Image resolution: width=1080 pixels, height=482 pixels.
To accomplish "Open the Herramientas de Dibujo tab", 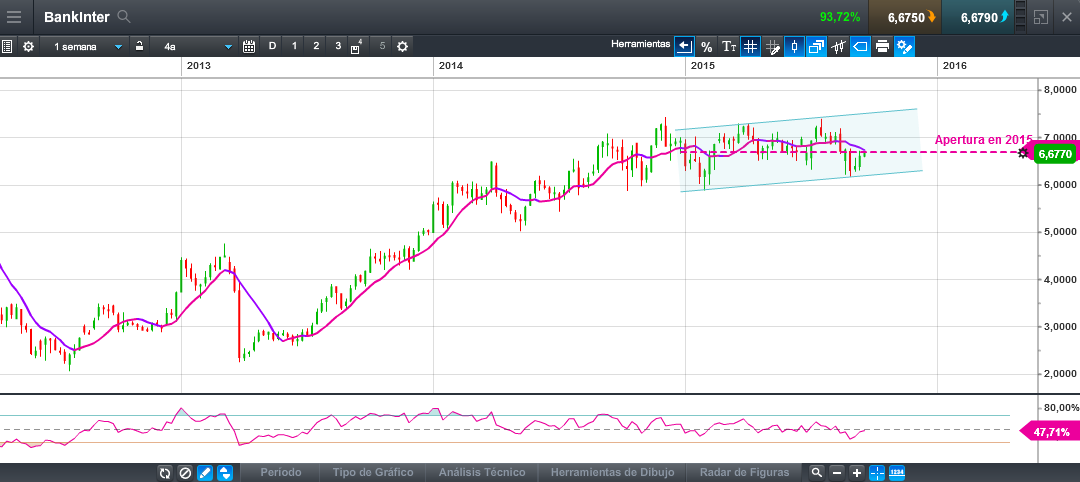I will tap(612, 472).
